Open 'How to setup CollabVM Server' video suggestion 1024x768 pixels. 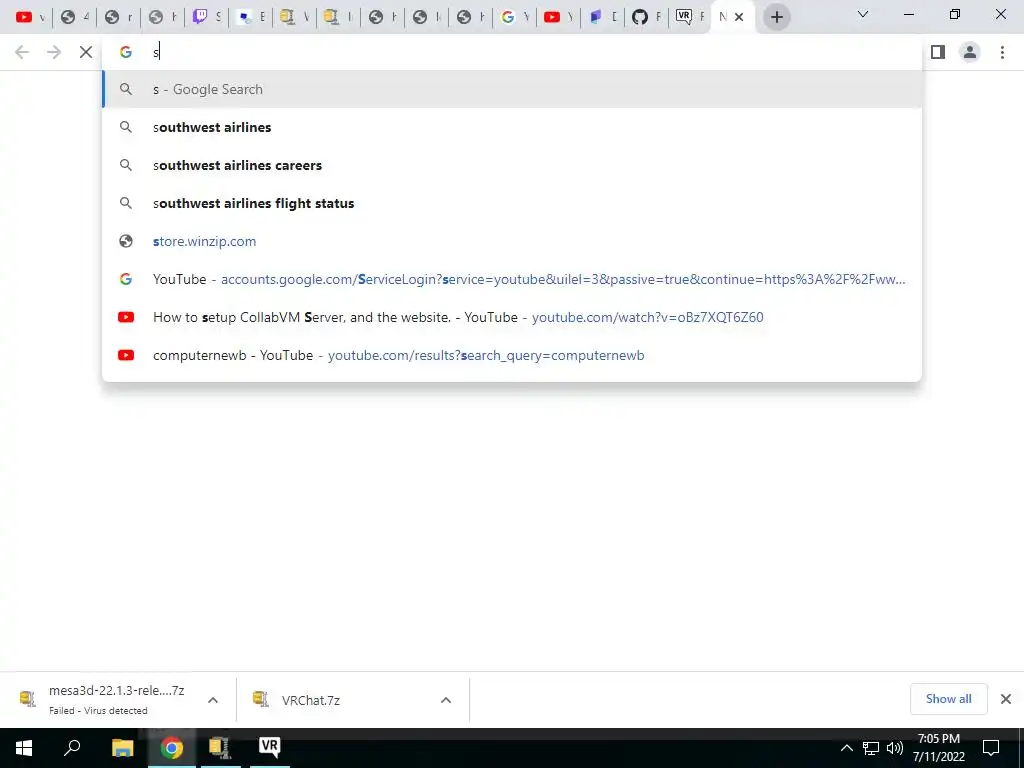point(512,317)
